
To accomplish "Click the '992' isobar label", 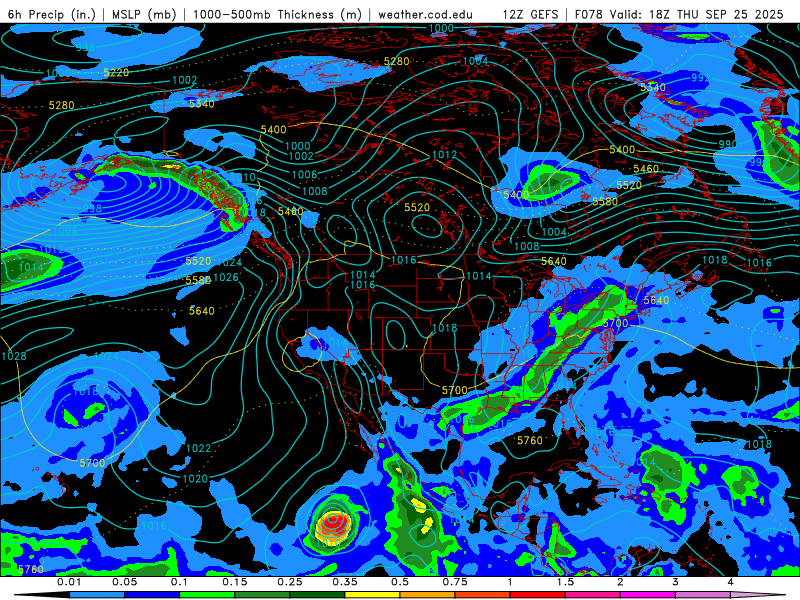I will tap(701, 78).
